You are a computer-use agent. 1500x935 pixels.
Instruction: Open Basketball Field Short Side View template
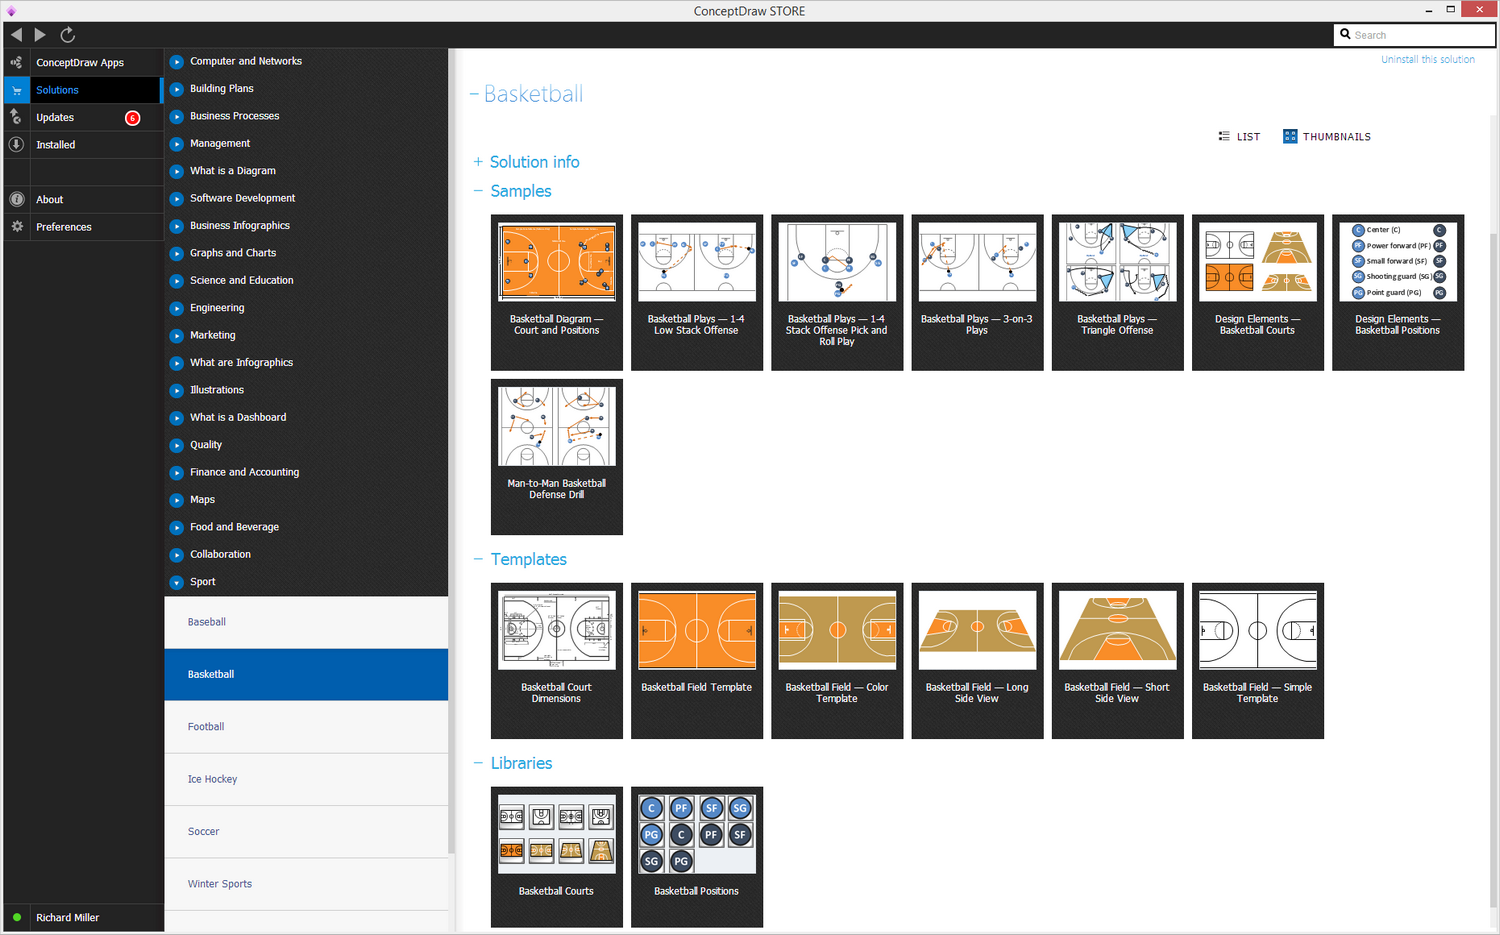1117,661
